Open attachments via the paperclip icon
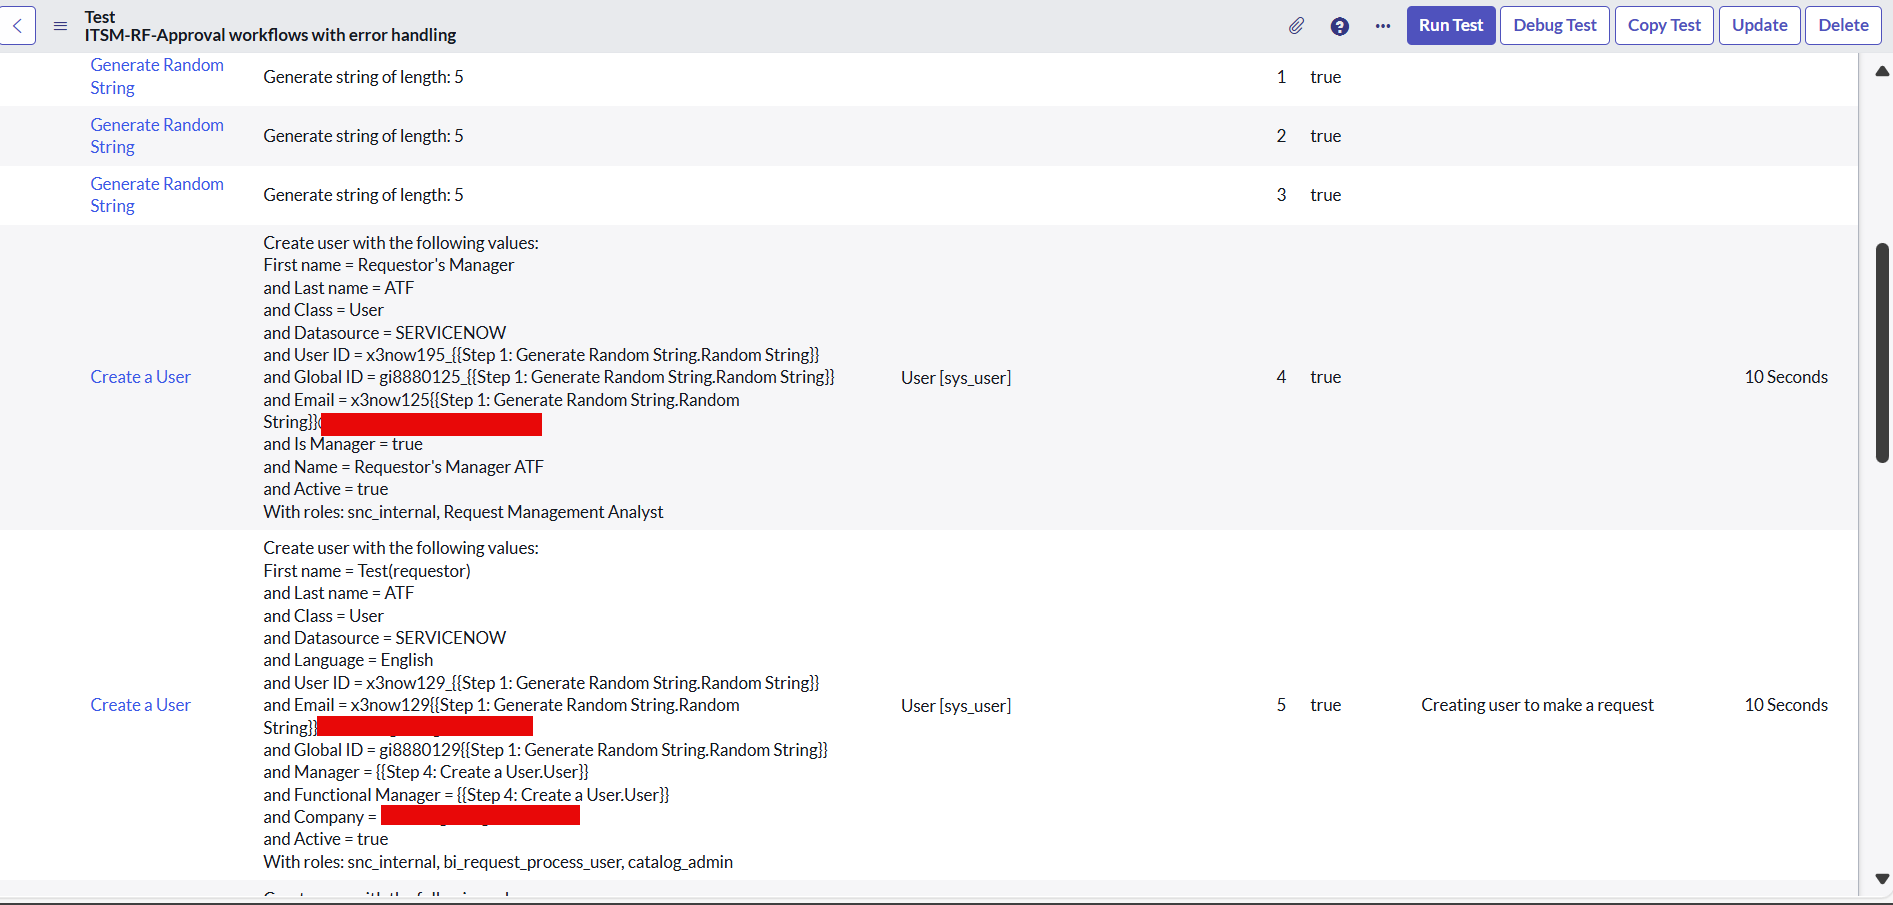 tap(1296, 26)
